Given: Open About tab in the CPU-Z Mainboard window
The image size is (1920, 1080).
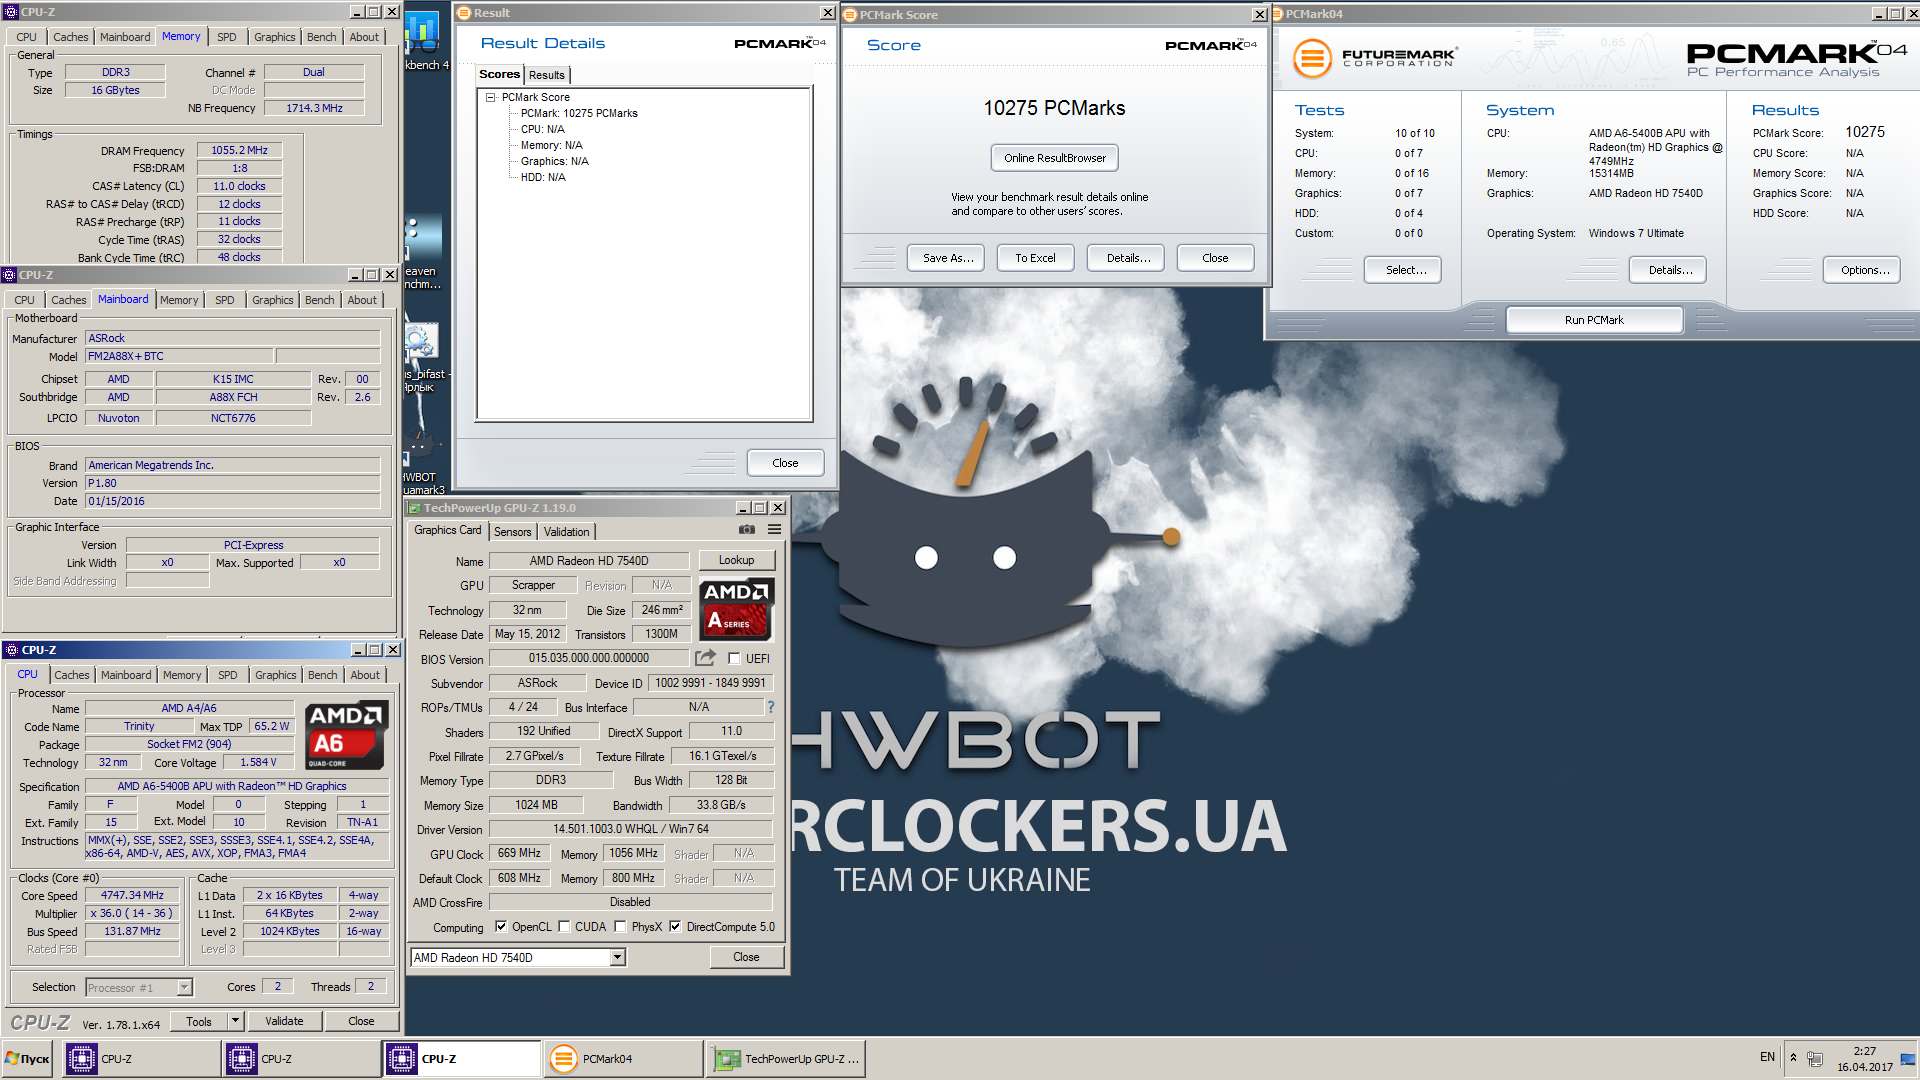Looking at the screenshot, I should pos(362,300).
